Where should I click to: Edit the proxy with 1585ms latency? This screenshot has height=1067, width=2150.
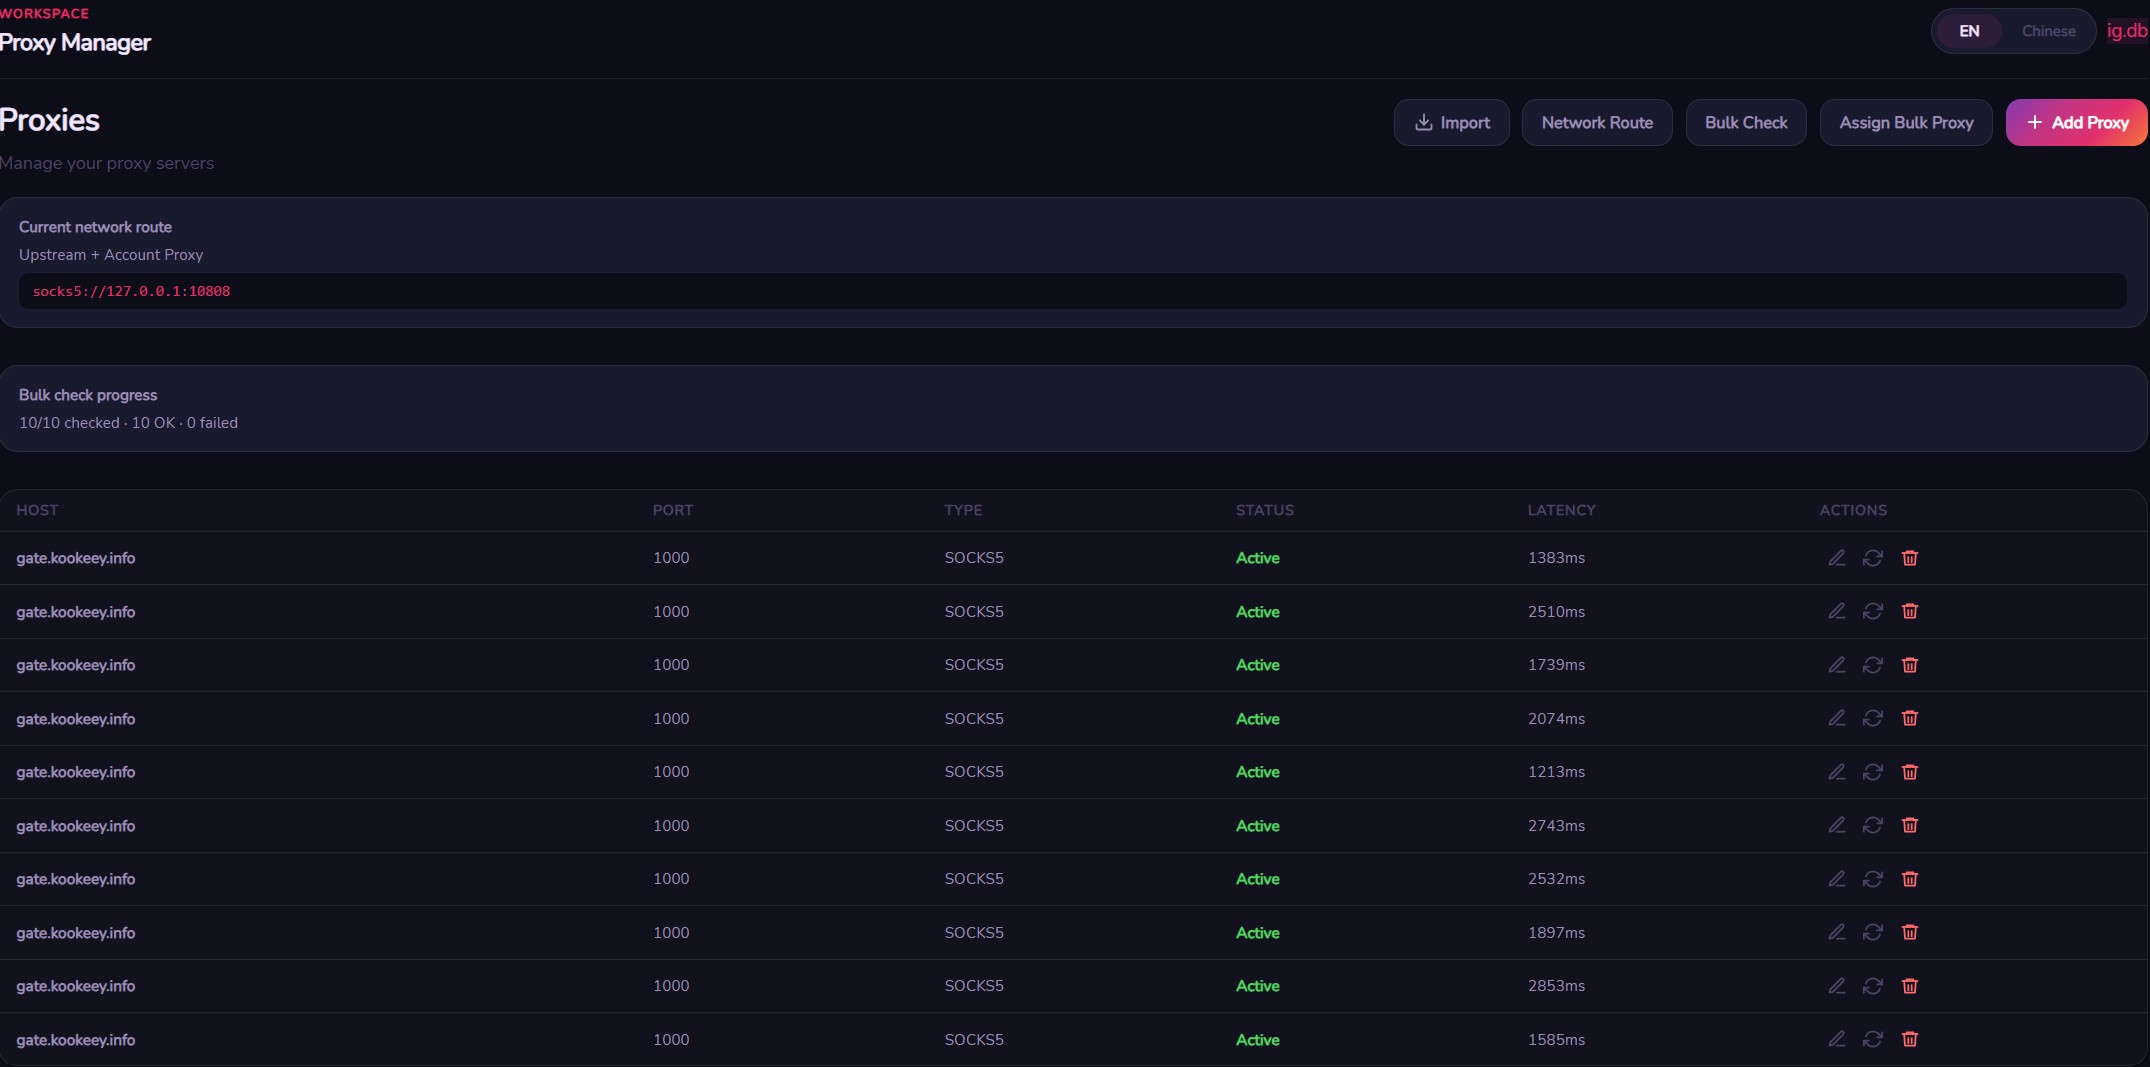pos(1836,1039)
